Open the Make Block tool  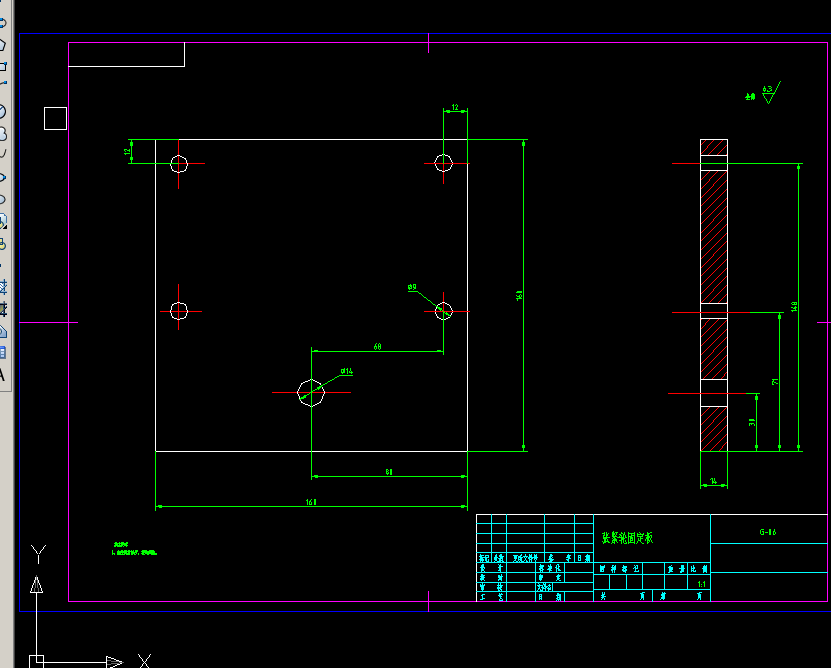[x=2, y=244]
